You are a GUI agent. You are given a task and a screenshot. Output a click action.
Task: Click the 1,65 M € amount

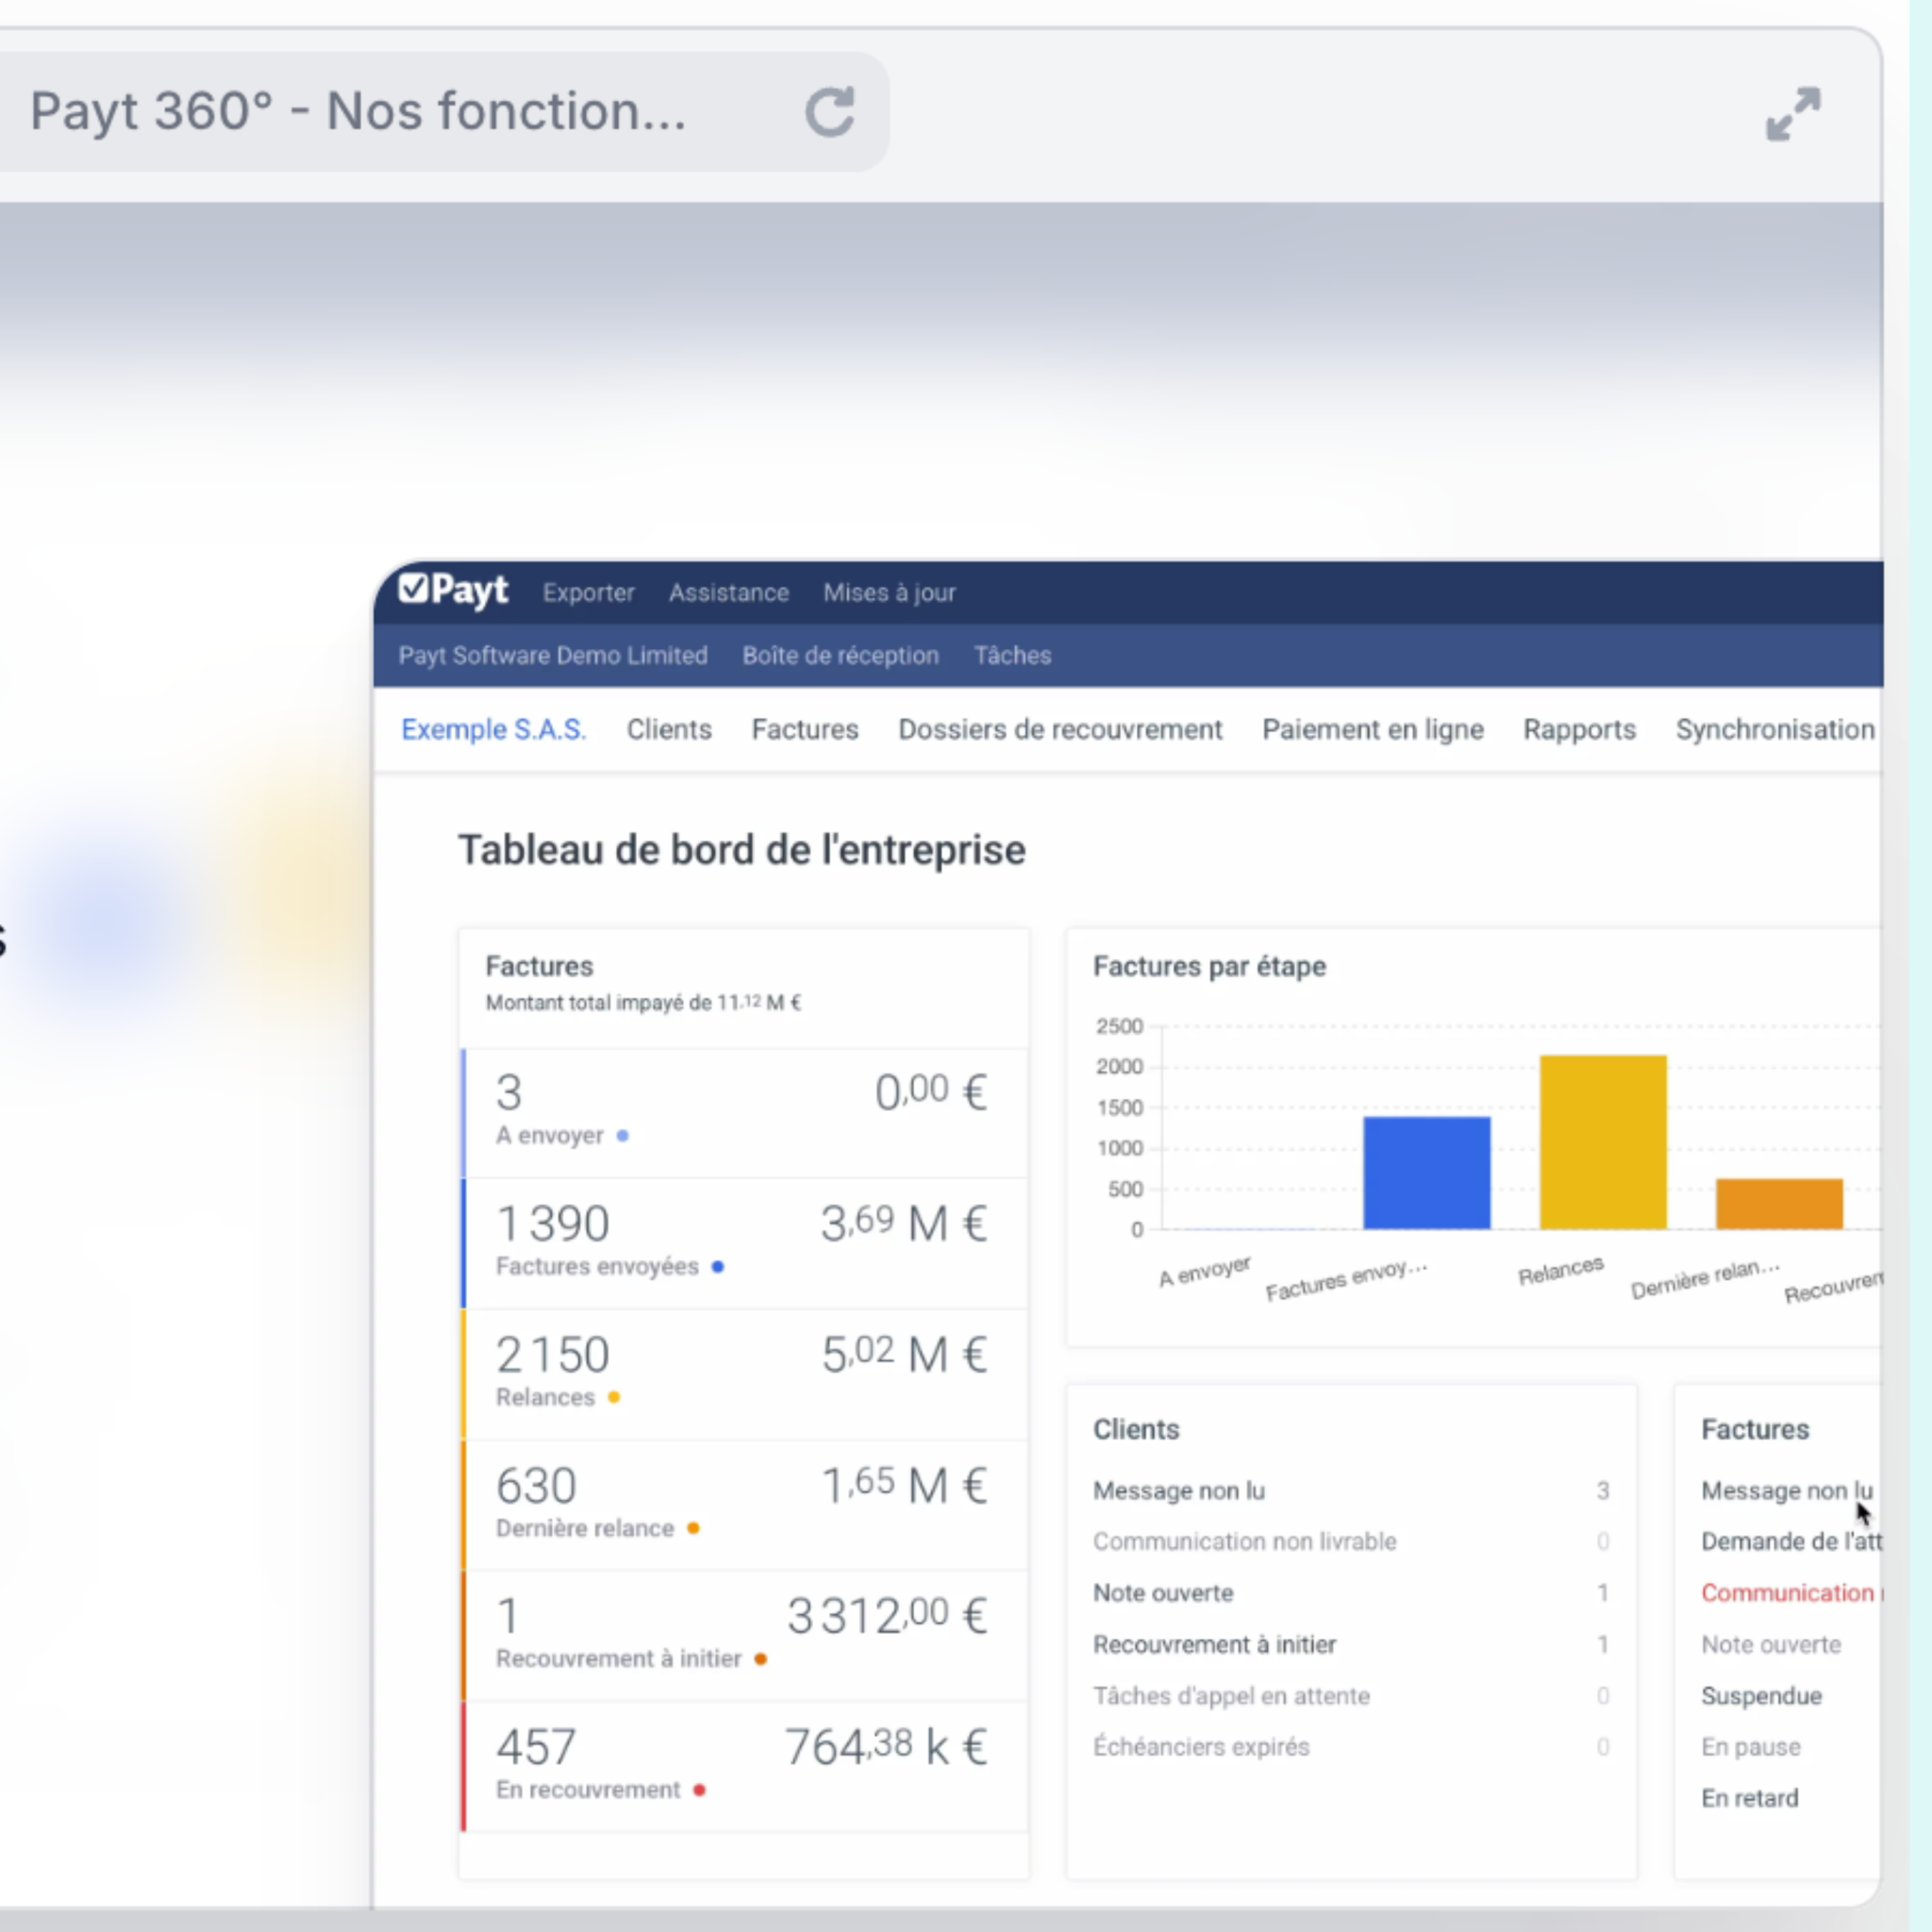click(904, 1484)
